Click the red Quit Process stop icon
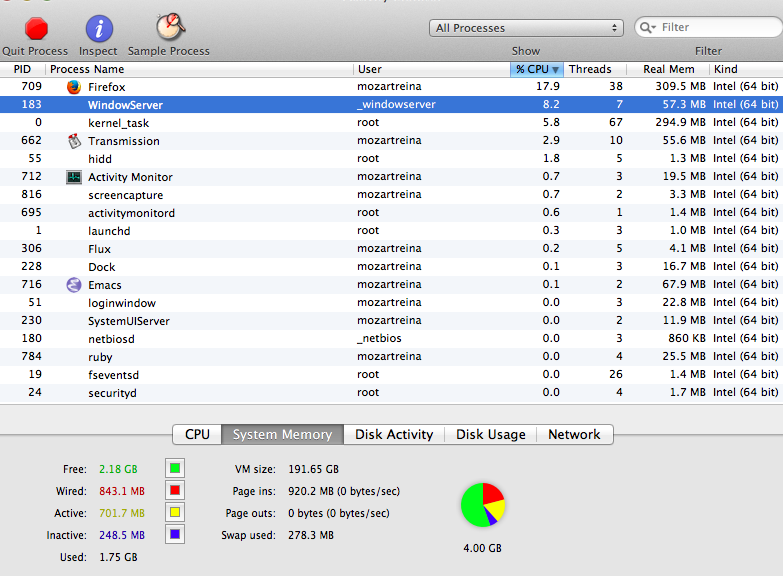The height and width of the screenshot is (576, 783). coord(36,28)
